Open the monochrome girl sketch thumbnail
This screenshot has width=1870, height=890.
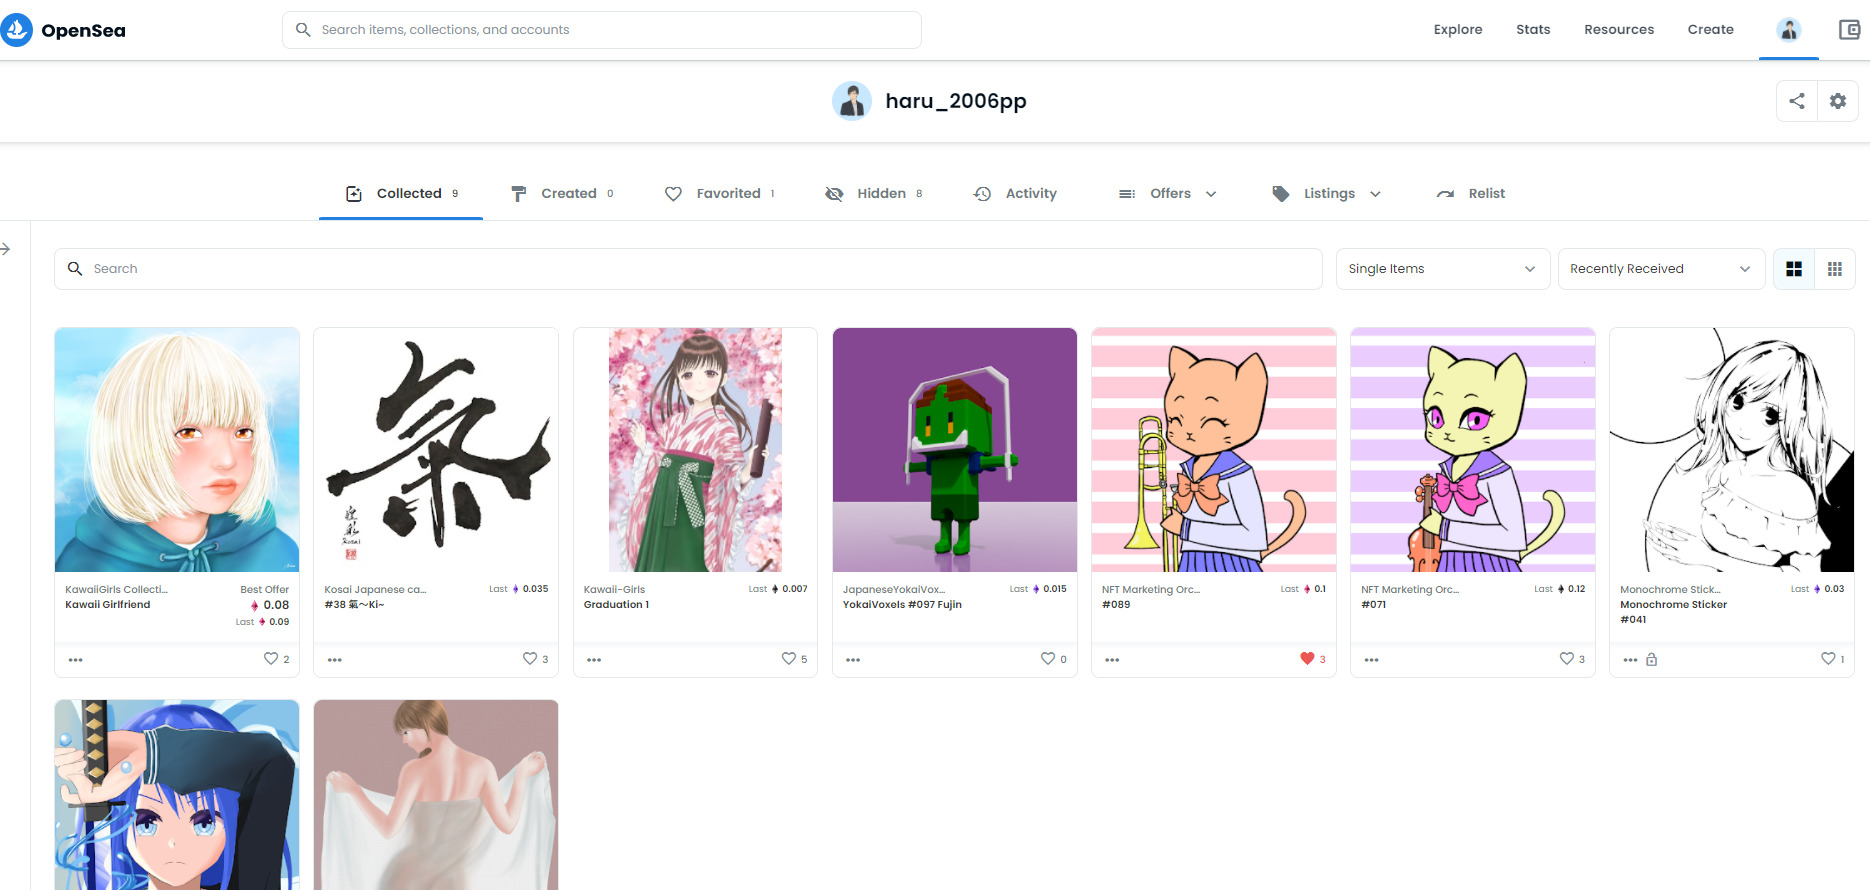pyautogui.click(x=1732, y=450)
